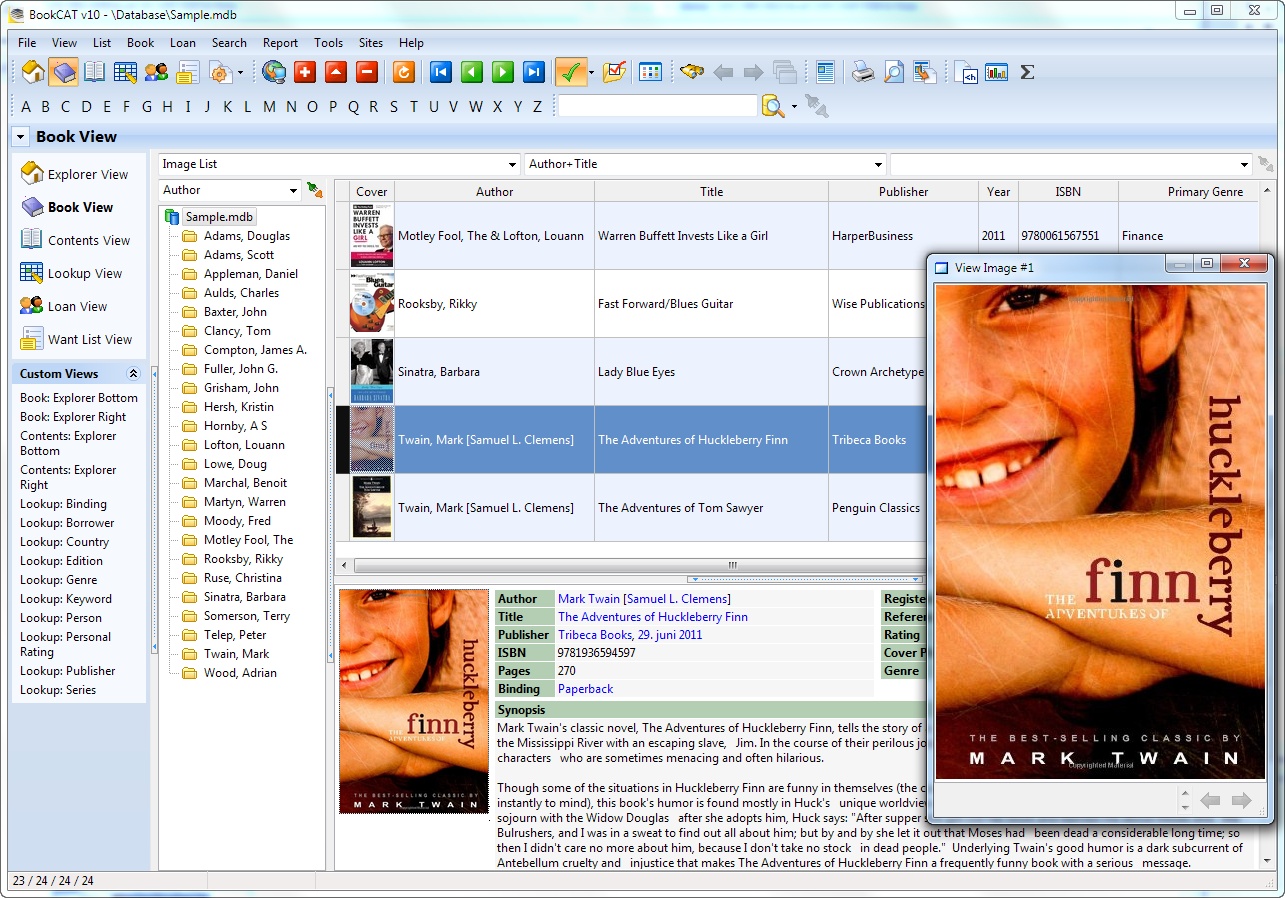Click the orange refresh icon
Image resolution: width=1285 pixels, height=898 pixels.
click(x=404, y=72)
